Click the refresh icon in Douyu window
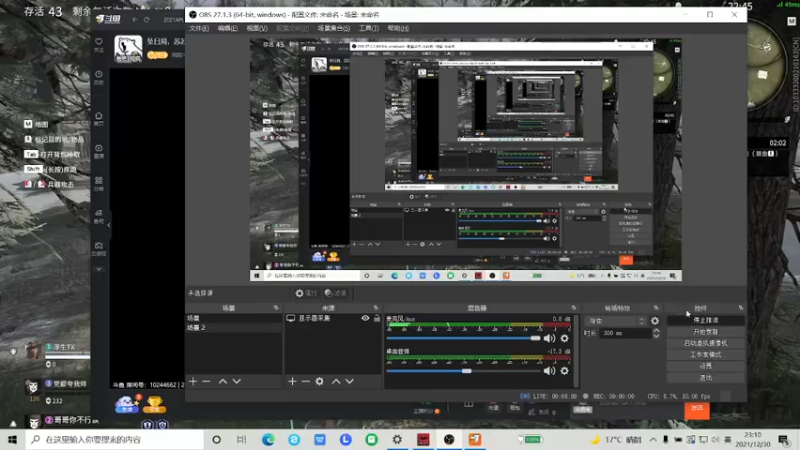Viewport: 800px width, 450px height. coord(147,19)
